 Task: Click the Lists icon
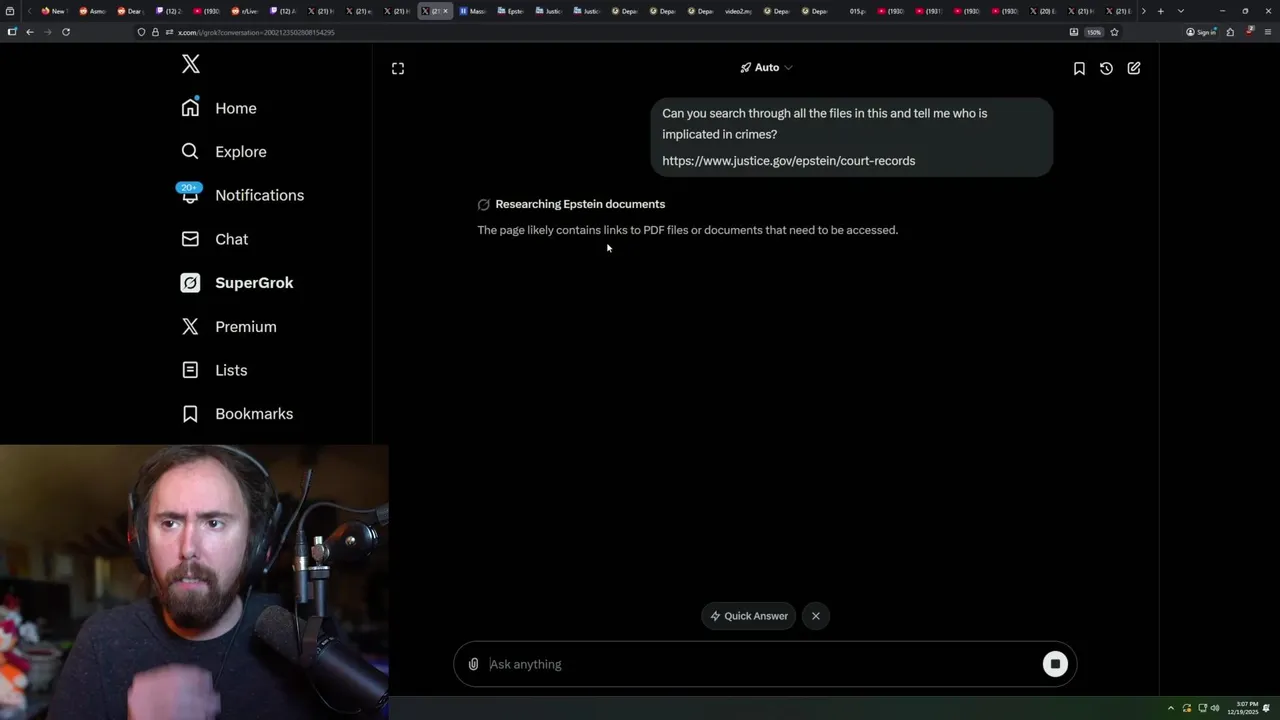[x=190, y=370]
